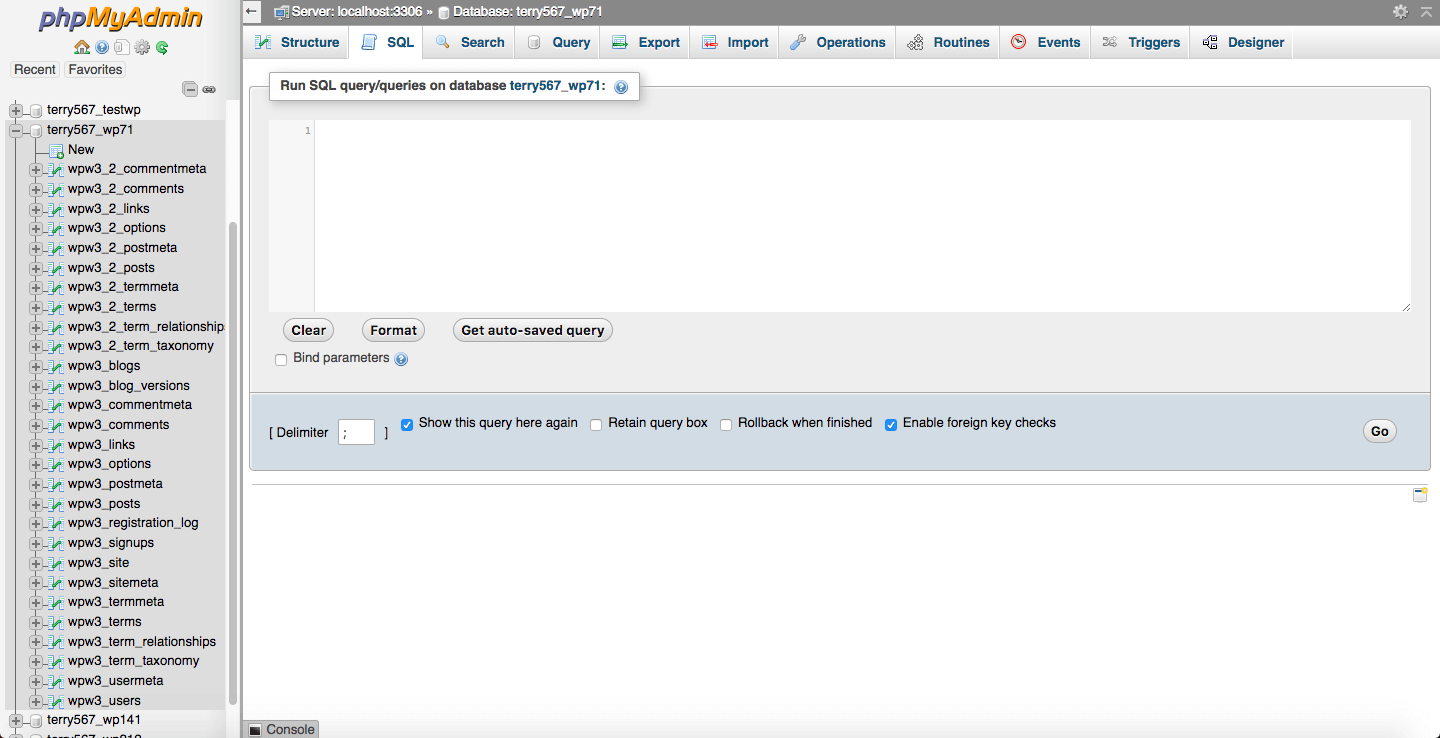Enable Rollback when finished checkbox
Screen dimensions: 1440x738
click(726, 424)
